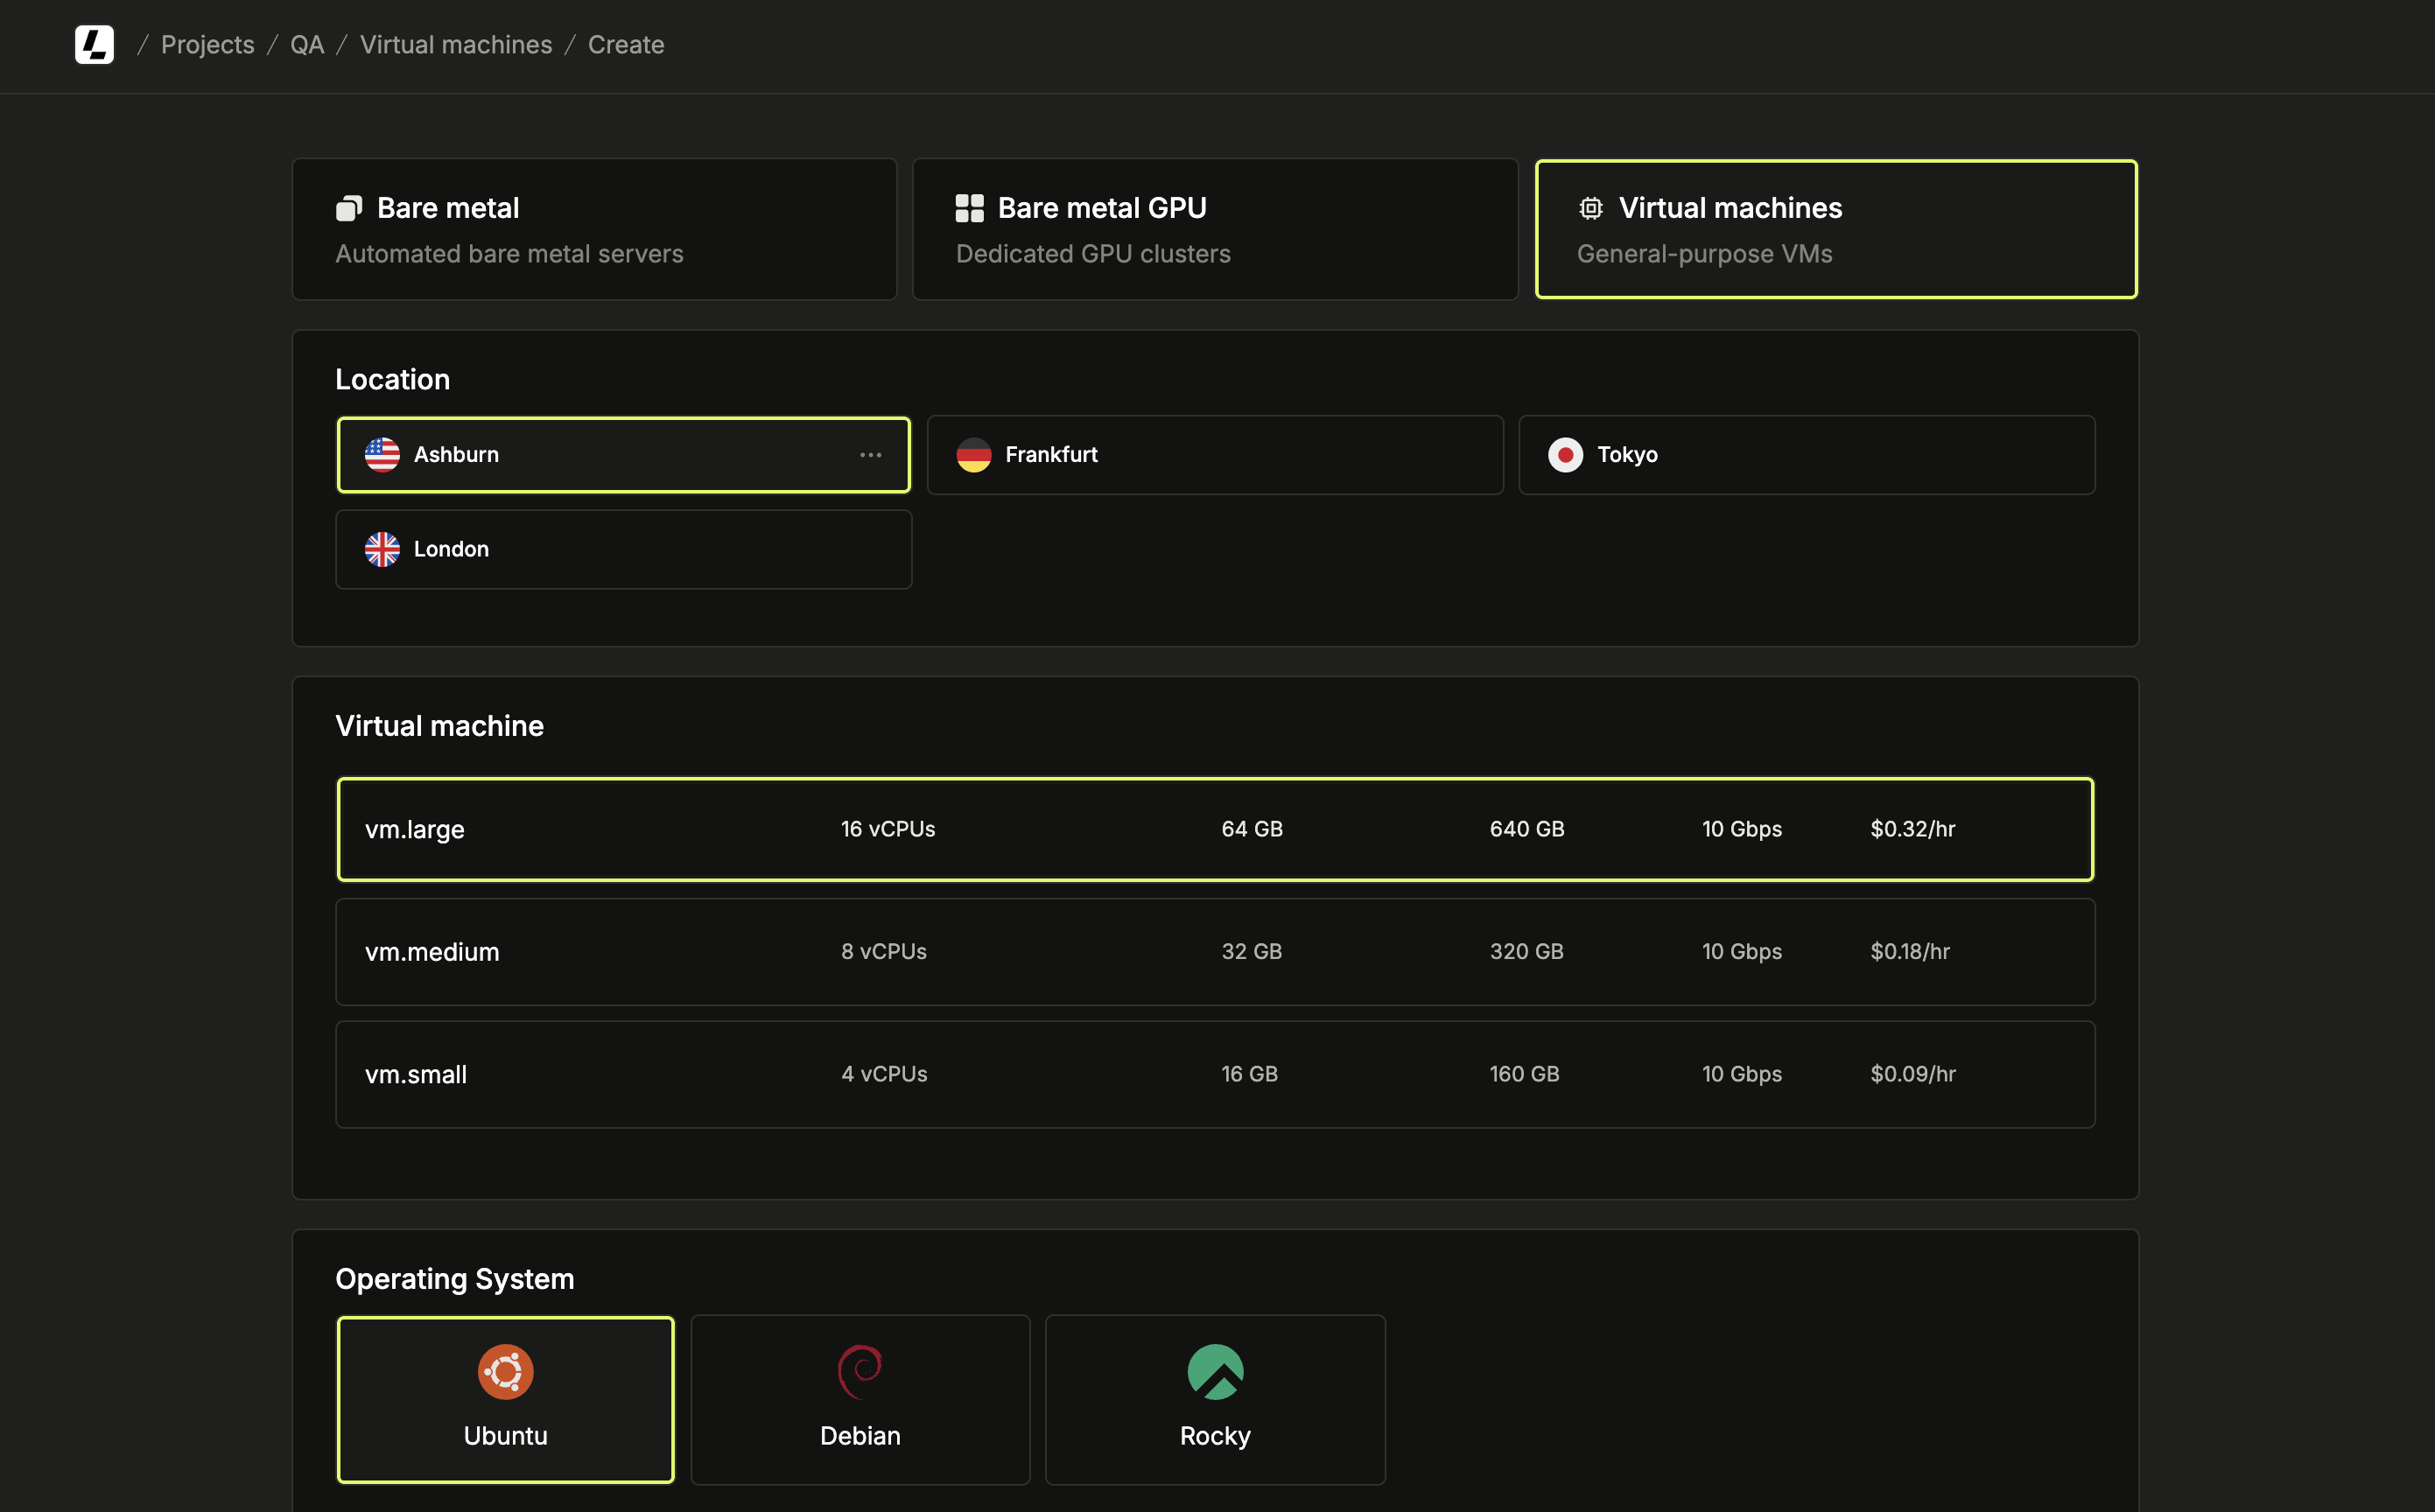Pick Ubuntu as the operating system
The width and height of the screenshot is (2435, 1512).
coord(505,1400)
